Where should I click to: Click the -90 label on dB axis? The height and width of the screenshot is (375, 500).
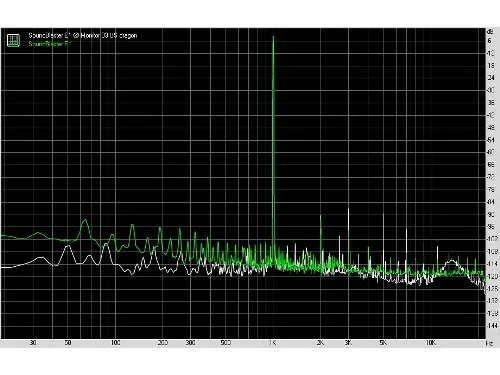point(491,215)
